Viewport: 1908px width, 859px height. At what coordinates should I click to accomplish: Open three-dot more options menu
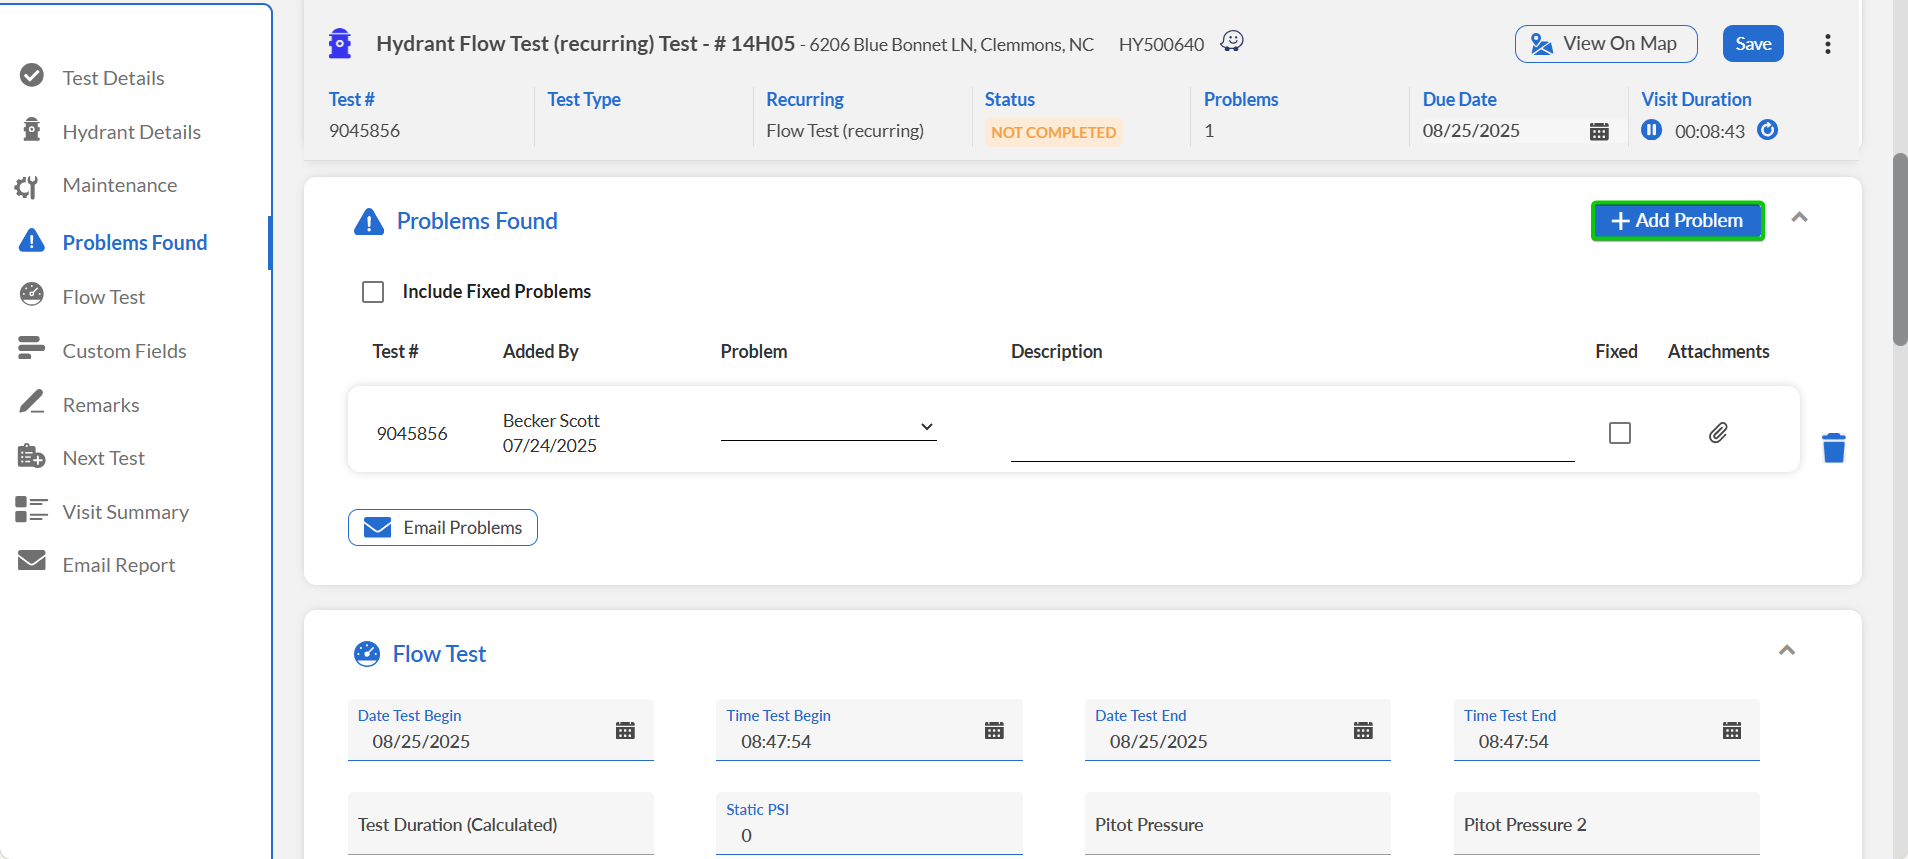click(x=1827, y=44)
